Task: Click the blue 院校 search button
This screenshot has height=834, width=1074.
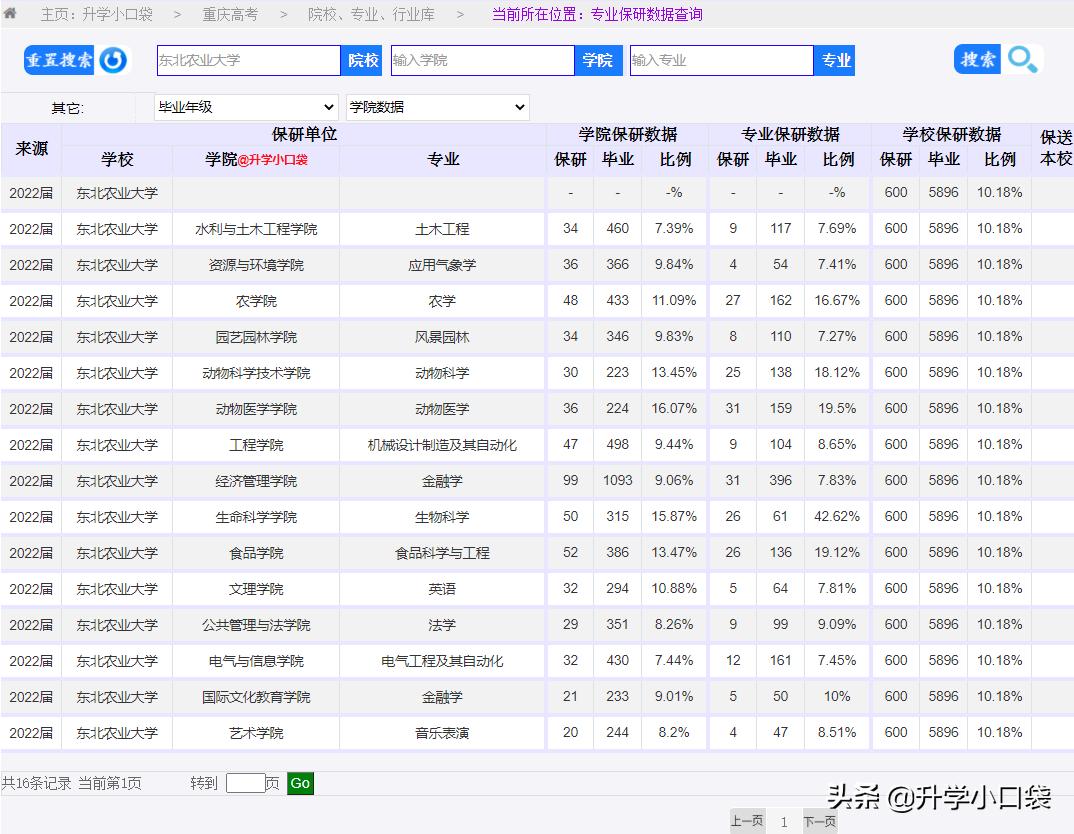Action: tap(361, 60)
